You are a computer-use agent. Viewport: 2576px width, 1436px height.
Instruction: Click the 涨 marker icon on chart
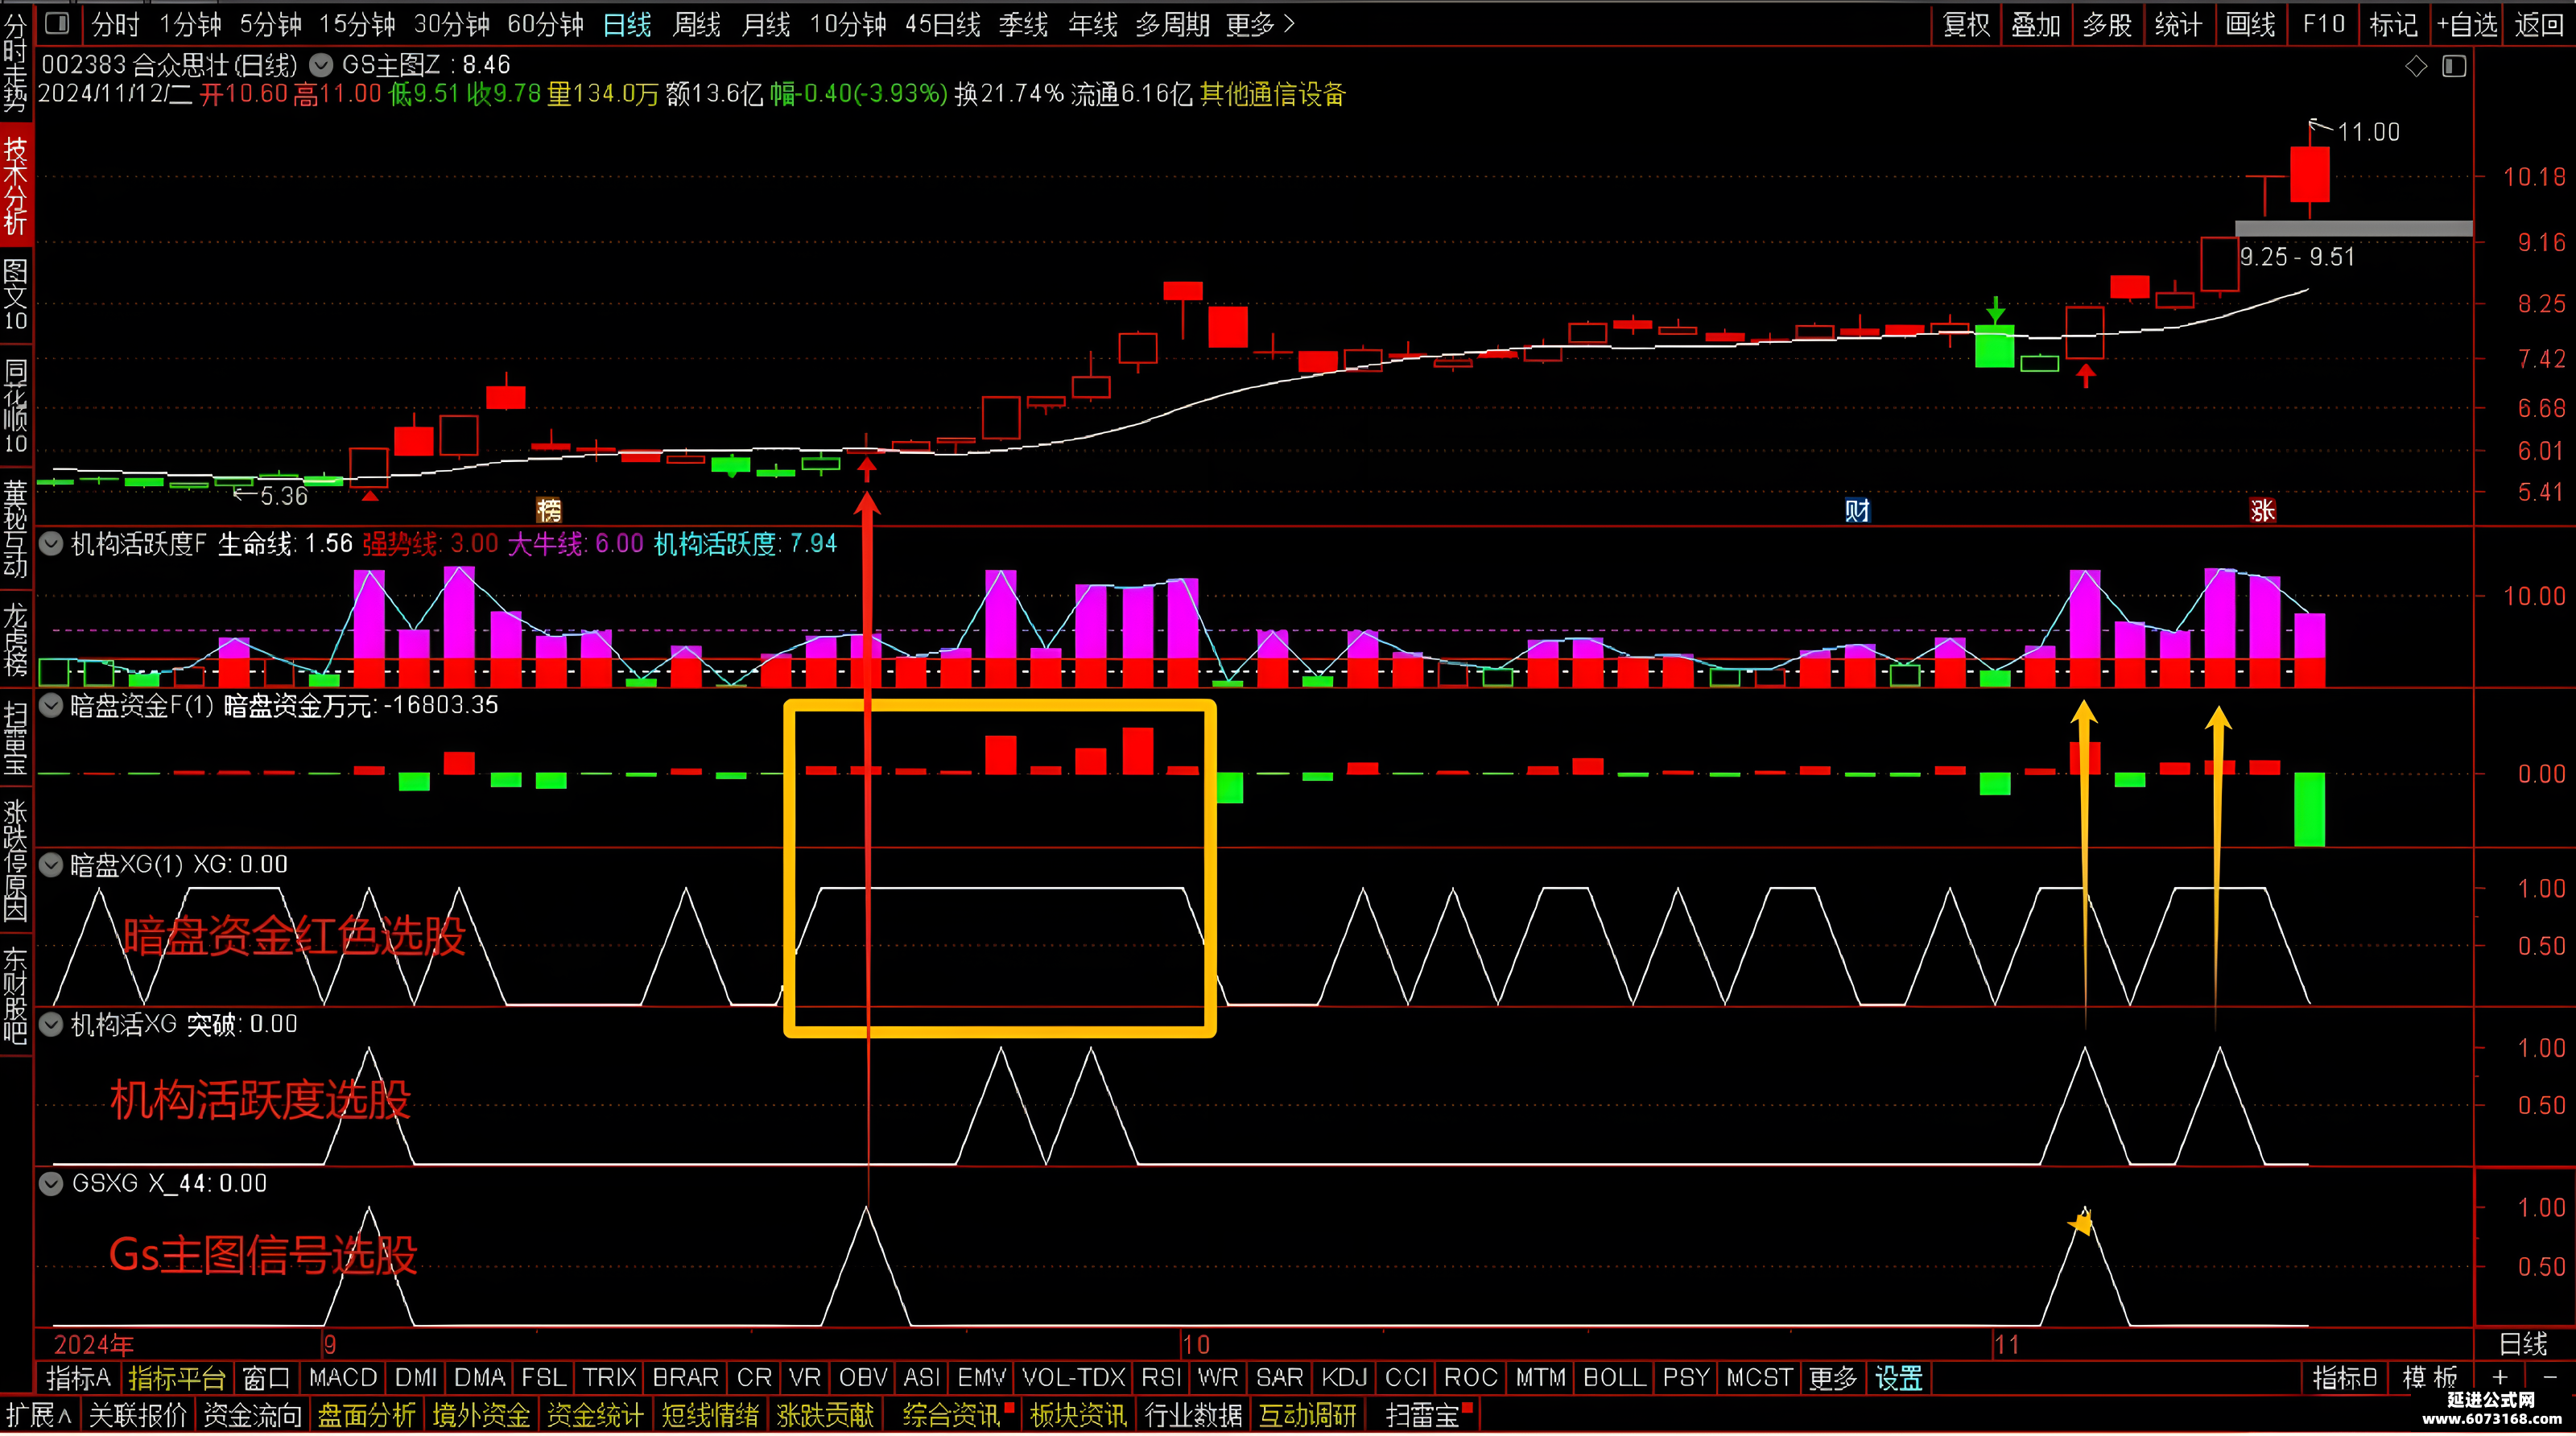point(2262,510)
